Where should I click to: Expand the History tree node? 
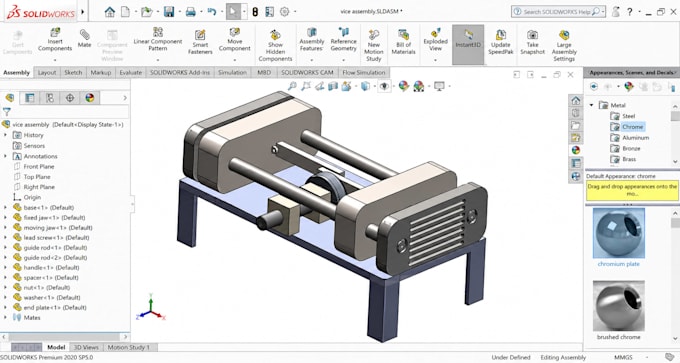(x=5, y=135)
